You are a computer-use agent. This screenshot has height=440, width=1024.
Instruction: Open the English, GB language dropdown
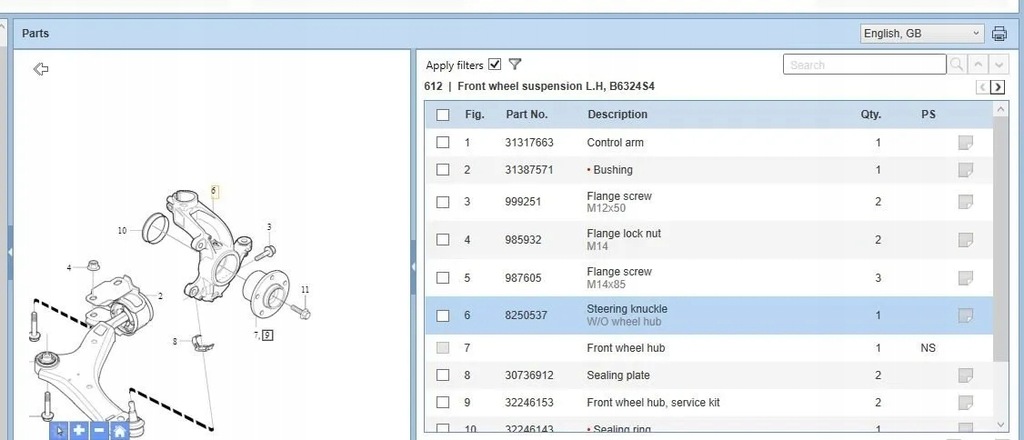[922, 33]
